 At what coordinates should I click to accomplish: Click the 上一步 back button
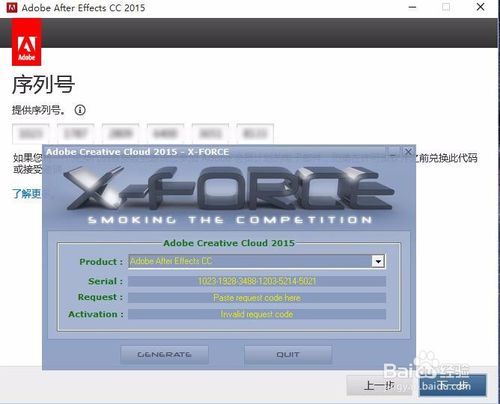click(380, 386)
